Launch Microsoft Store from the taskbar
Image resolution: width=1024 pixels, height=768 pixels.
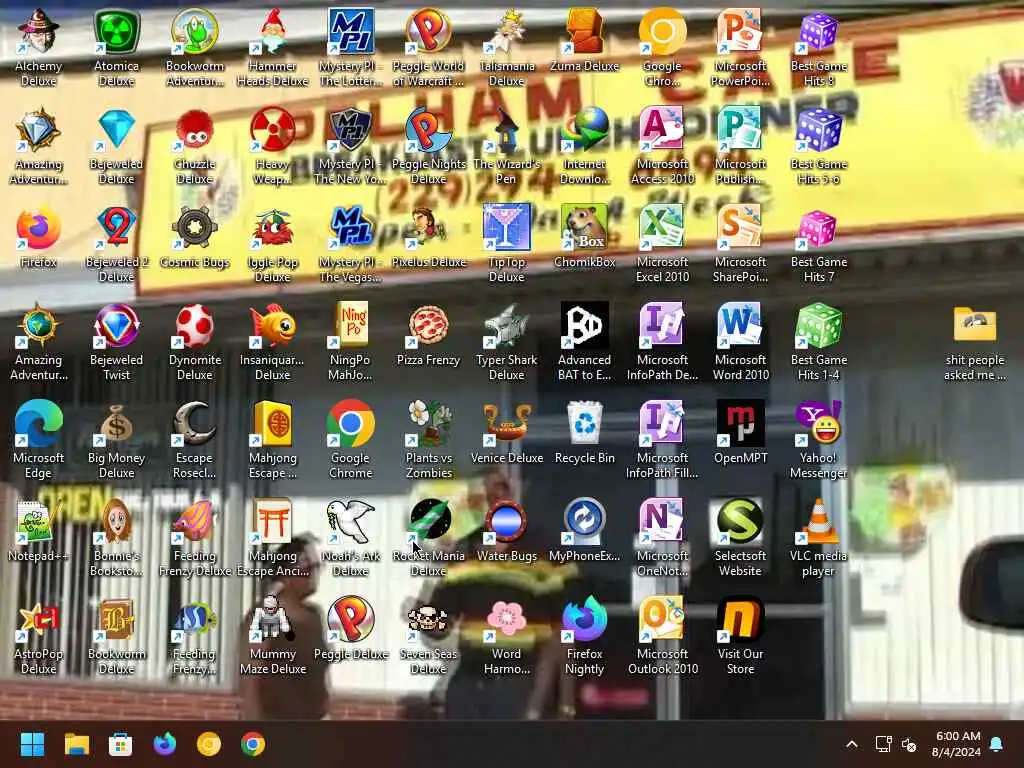tap(120, 744)
